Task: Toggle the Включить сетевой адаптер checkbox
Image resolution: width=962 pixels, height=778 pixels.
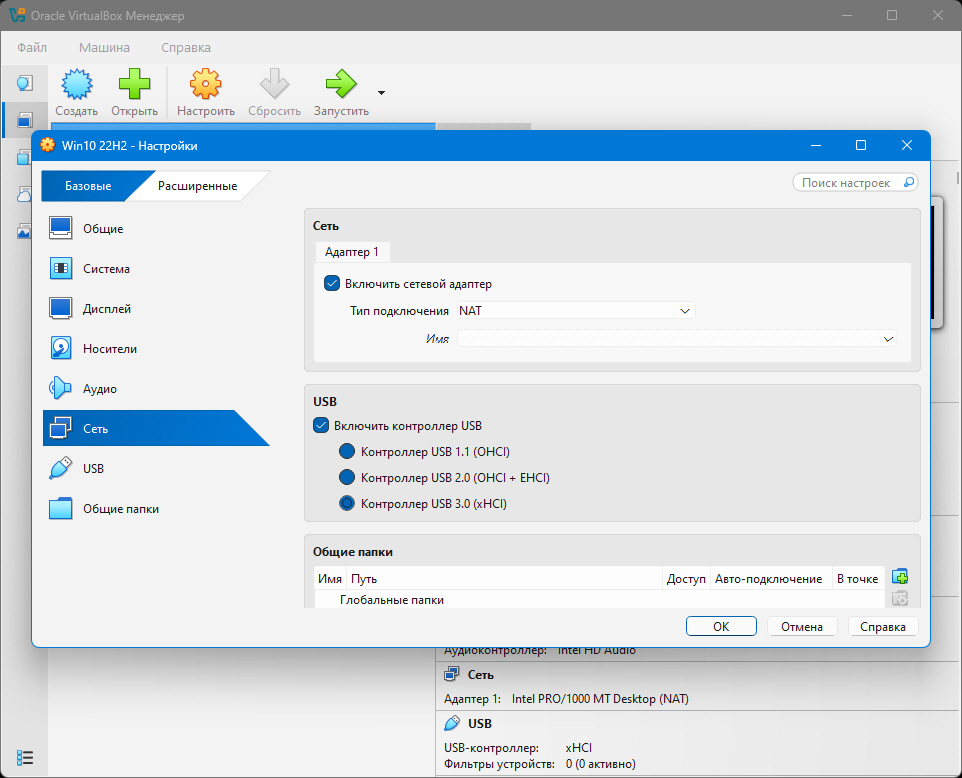Action: [x=332, y=283]
